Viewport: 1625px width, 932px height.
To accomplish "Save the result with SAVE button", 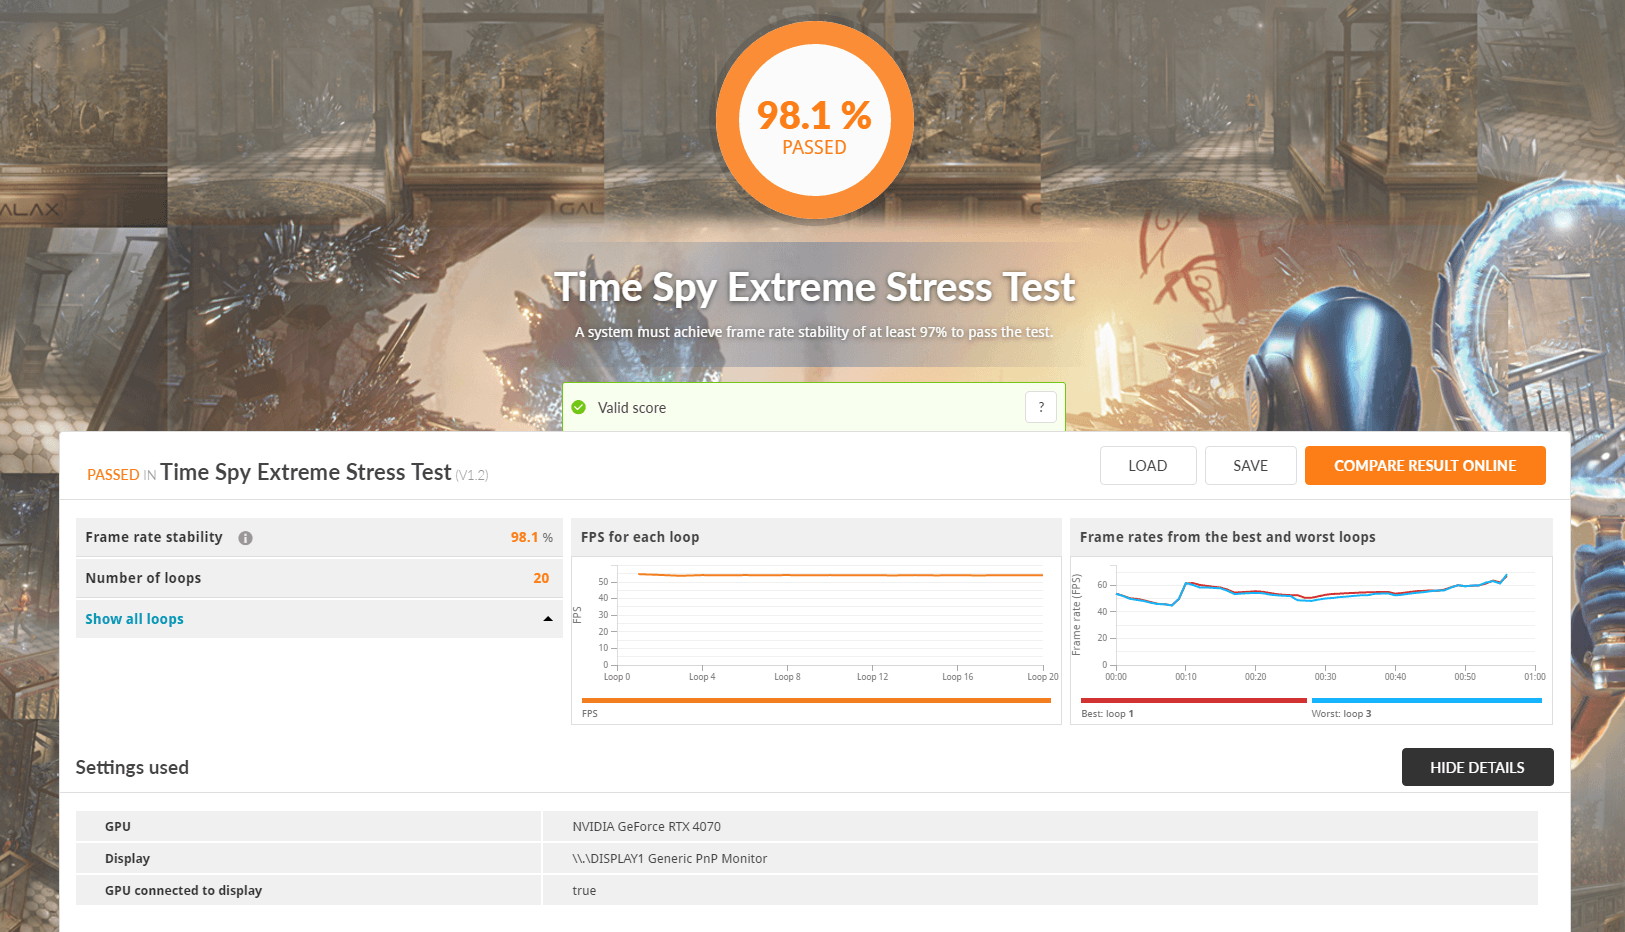I will 1250,466.
